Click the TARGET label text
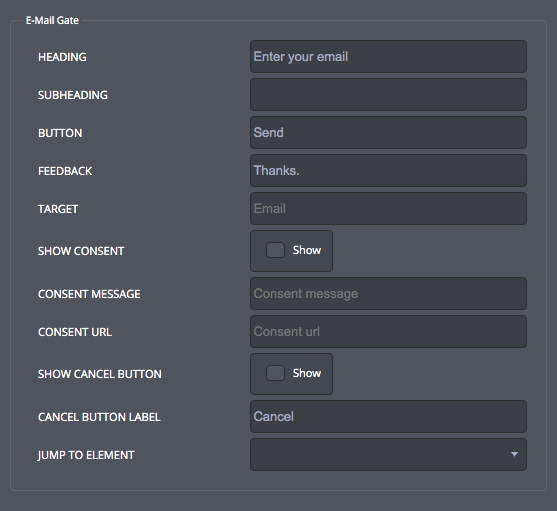Viewport: 557px width, 511px height. pyautogui.click(x=58, y=209)
